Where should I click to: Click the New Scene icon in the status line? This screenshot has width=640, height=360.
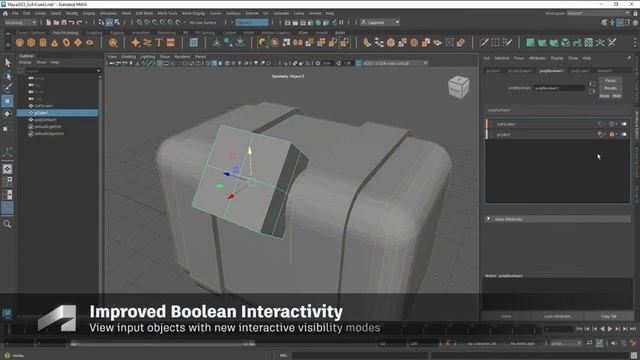tap(49, 22)
